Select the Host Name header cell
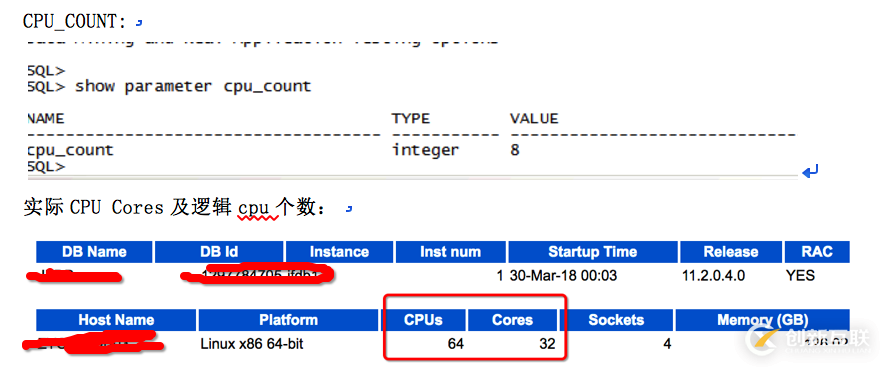The width and height of the screenshot is (880, 368). pos(116,320)
